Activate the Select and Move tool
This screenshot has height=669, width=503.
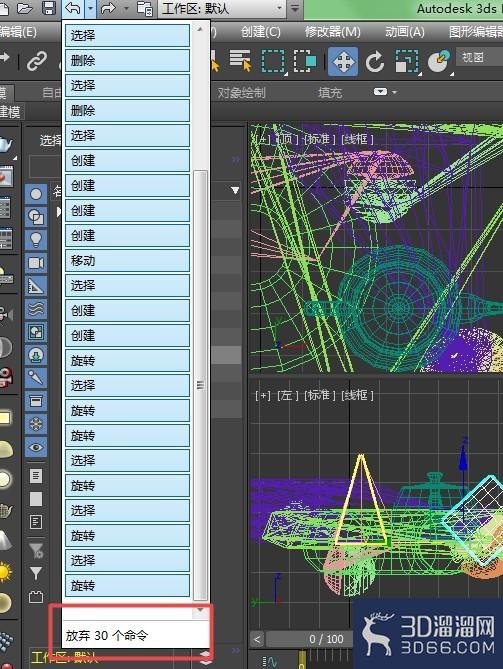[x=343, y=61]
